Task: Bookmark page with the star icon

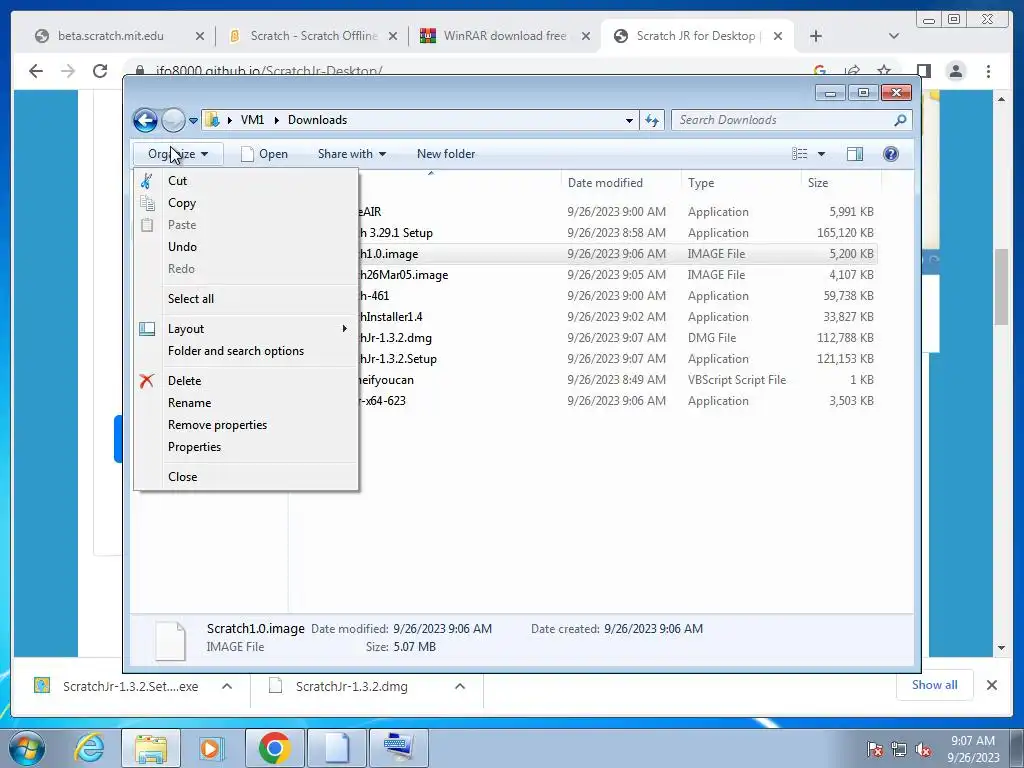Action: click(x=884, y=70)
